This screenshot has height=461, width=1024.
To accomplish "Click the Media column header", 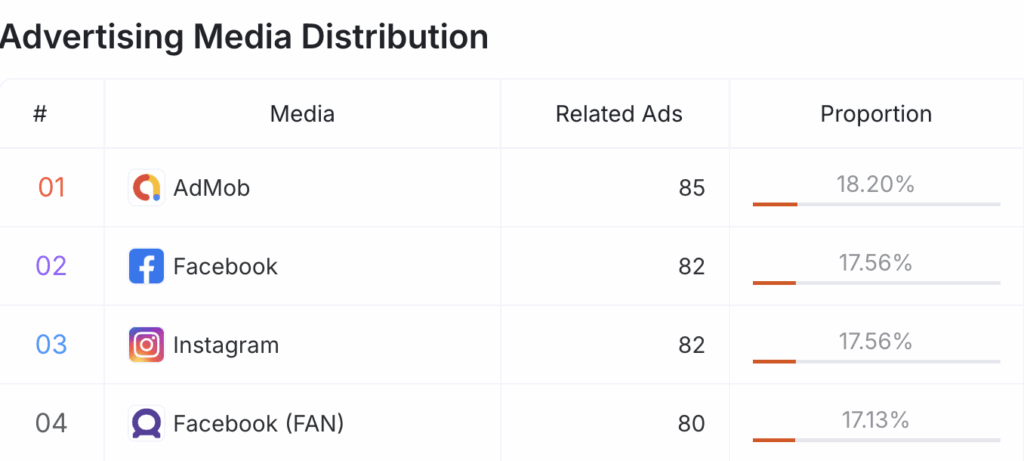I will pos(302,114).
